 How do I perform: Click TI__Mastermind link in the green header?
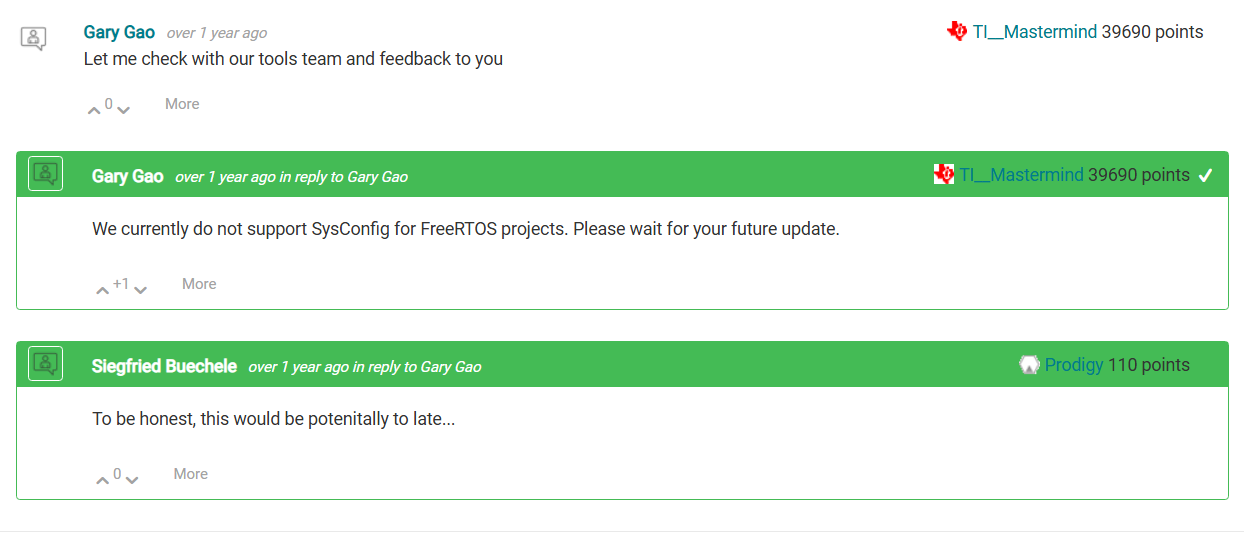tap(1021, 175)
